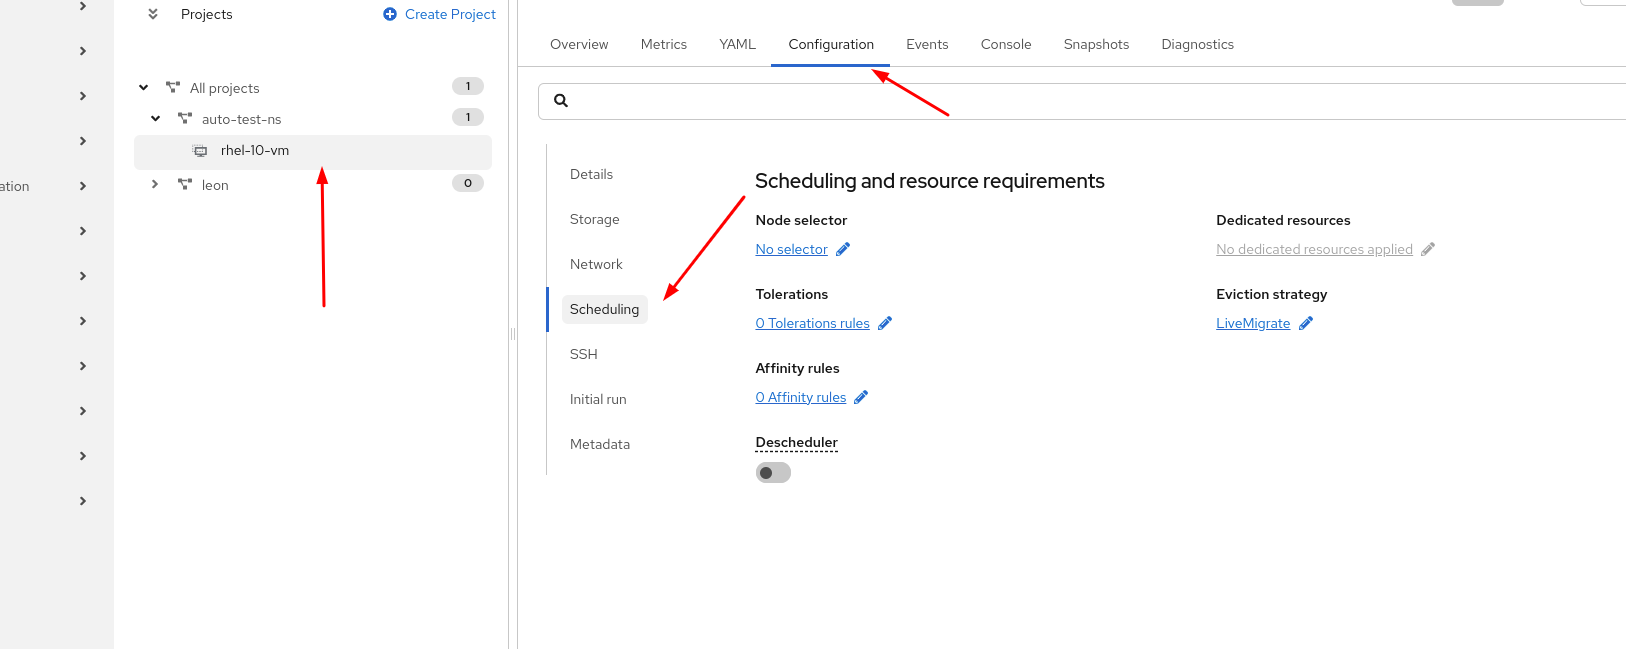Click the 0 Tolerations rules link
Screen dimensions: 1626x649
pos(812,323)
